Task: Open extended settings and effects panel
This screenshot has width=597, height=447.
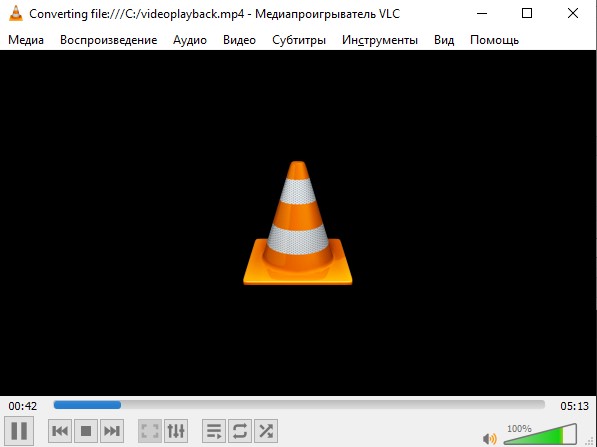Action: pyautogui.click(x=176, y=431)
